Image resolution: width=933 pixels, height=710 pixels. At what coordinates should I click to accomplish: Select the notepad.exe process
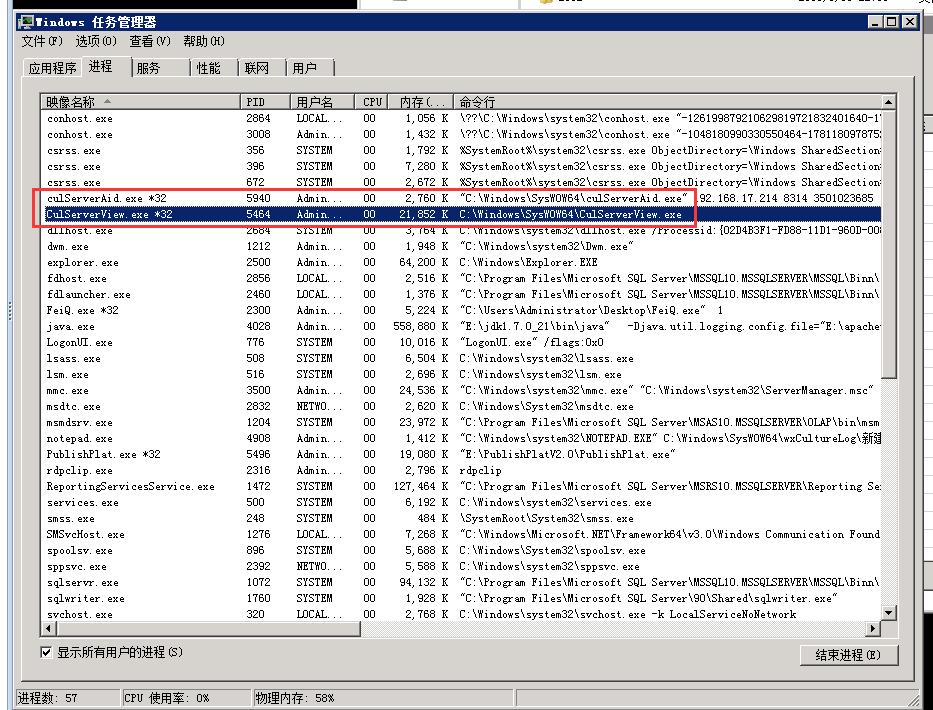click(x=461, y=439)
